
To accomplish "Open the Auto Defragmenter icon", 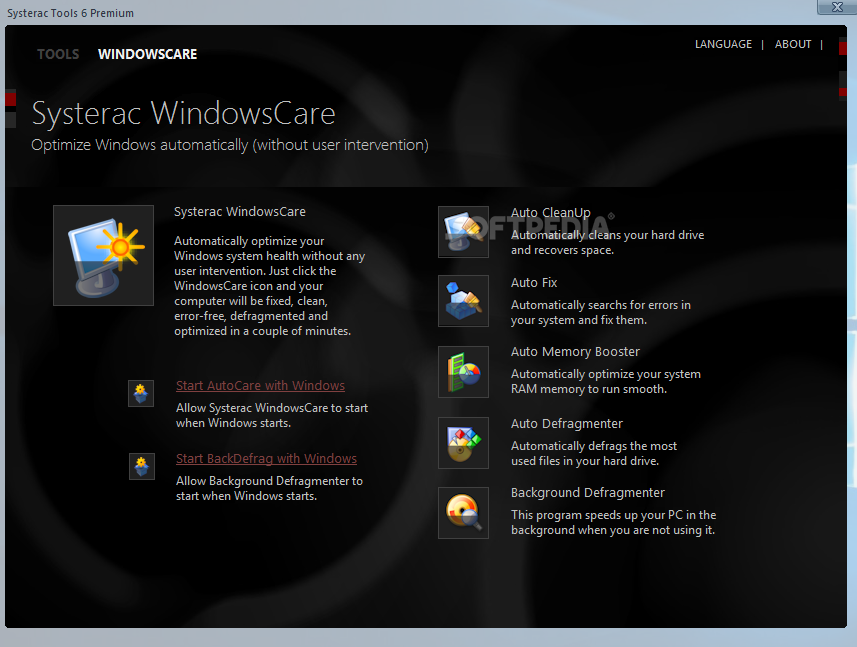I will [x=463, y=443].
